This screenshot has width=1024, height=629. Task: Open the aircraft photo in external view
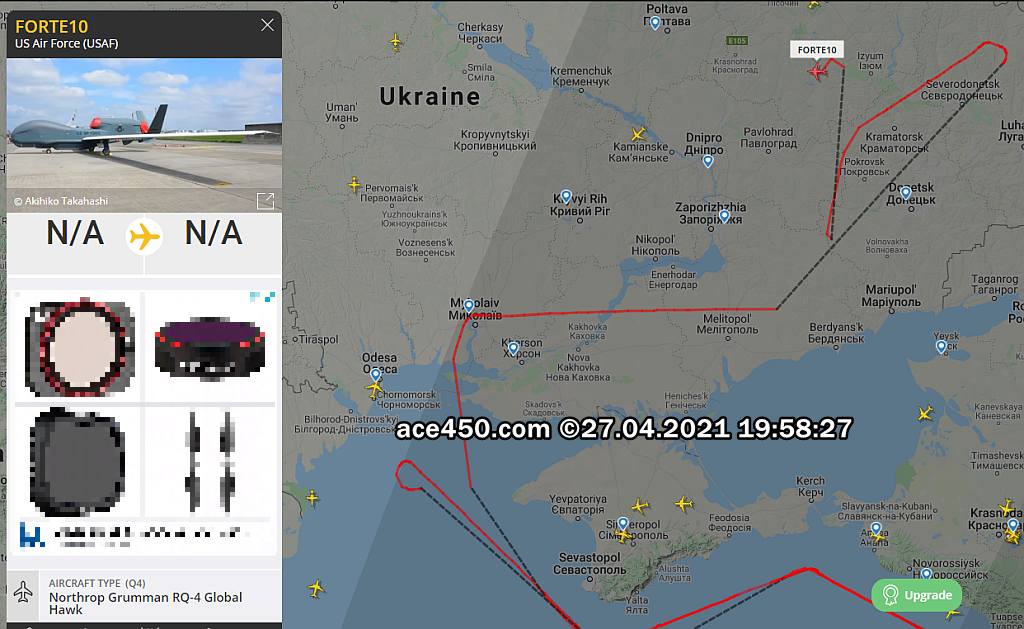[266, 201]
